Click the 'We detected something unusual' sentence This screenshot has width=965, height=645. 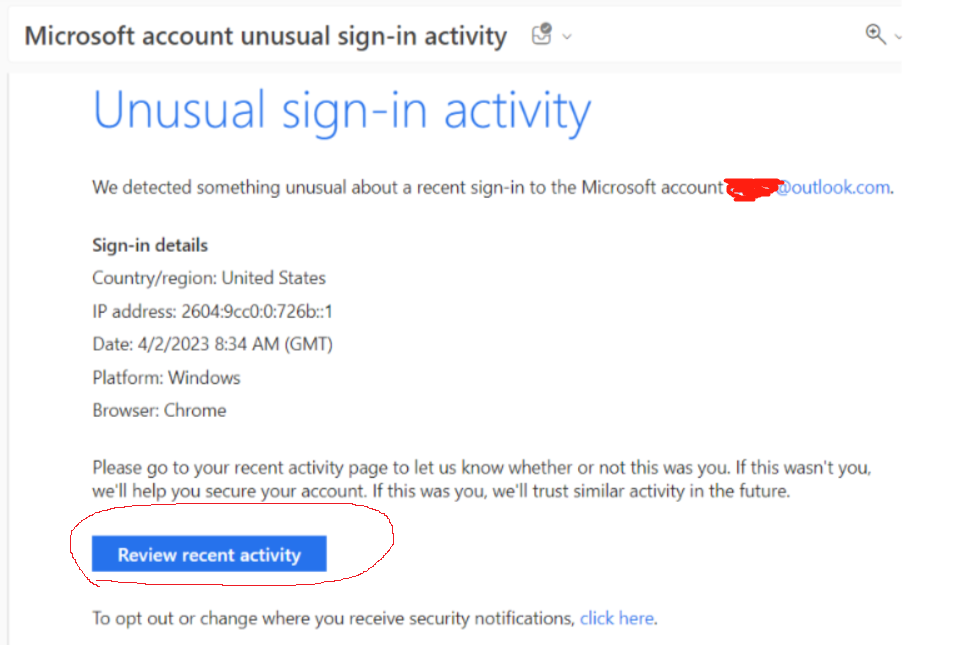coord(400,187)
